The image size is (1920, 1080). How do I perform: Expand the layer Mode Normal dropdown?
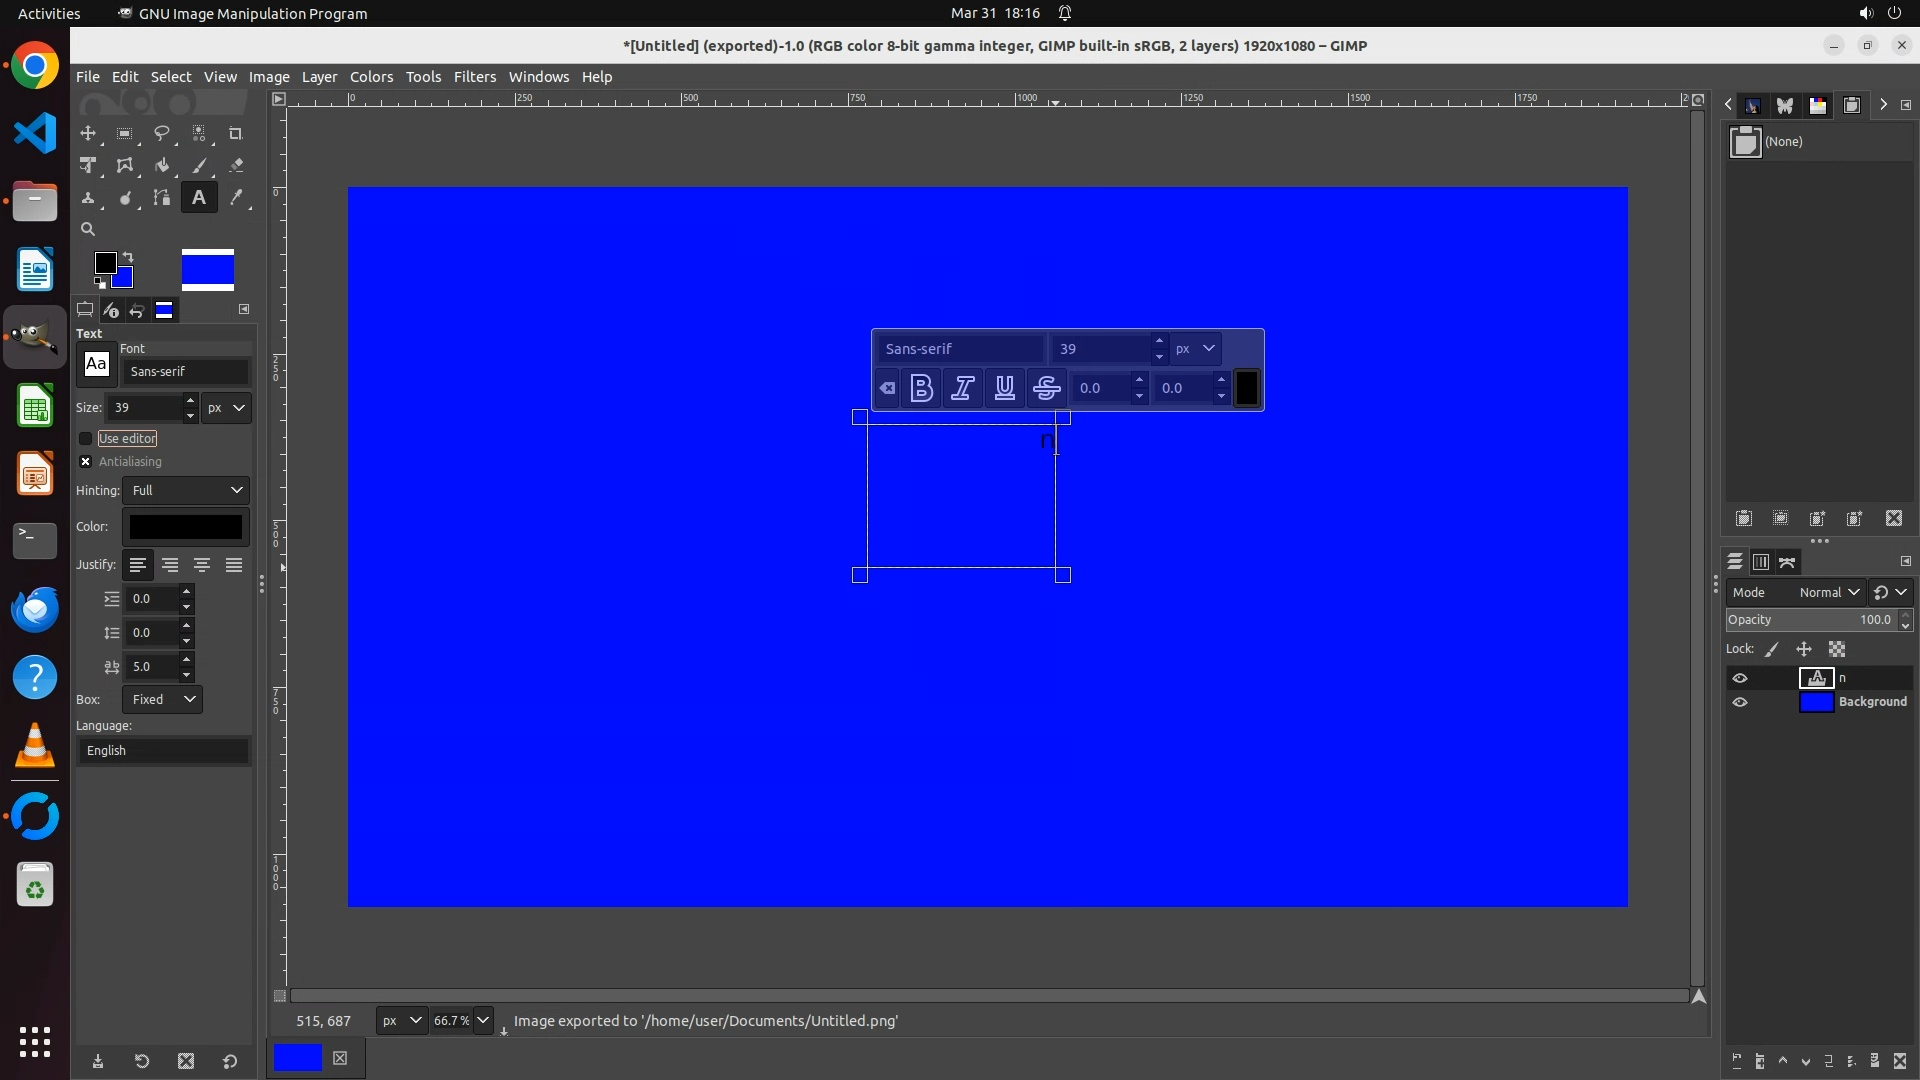point(1828,592)
